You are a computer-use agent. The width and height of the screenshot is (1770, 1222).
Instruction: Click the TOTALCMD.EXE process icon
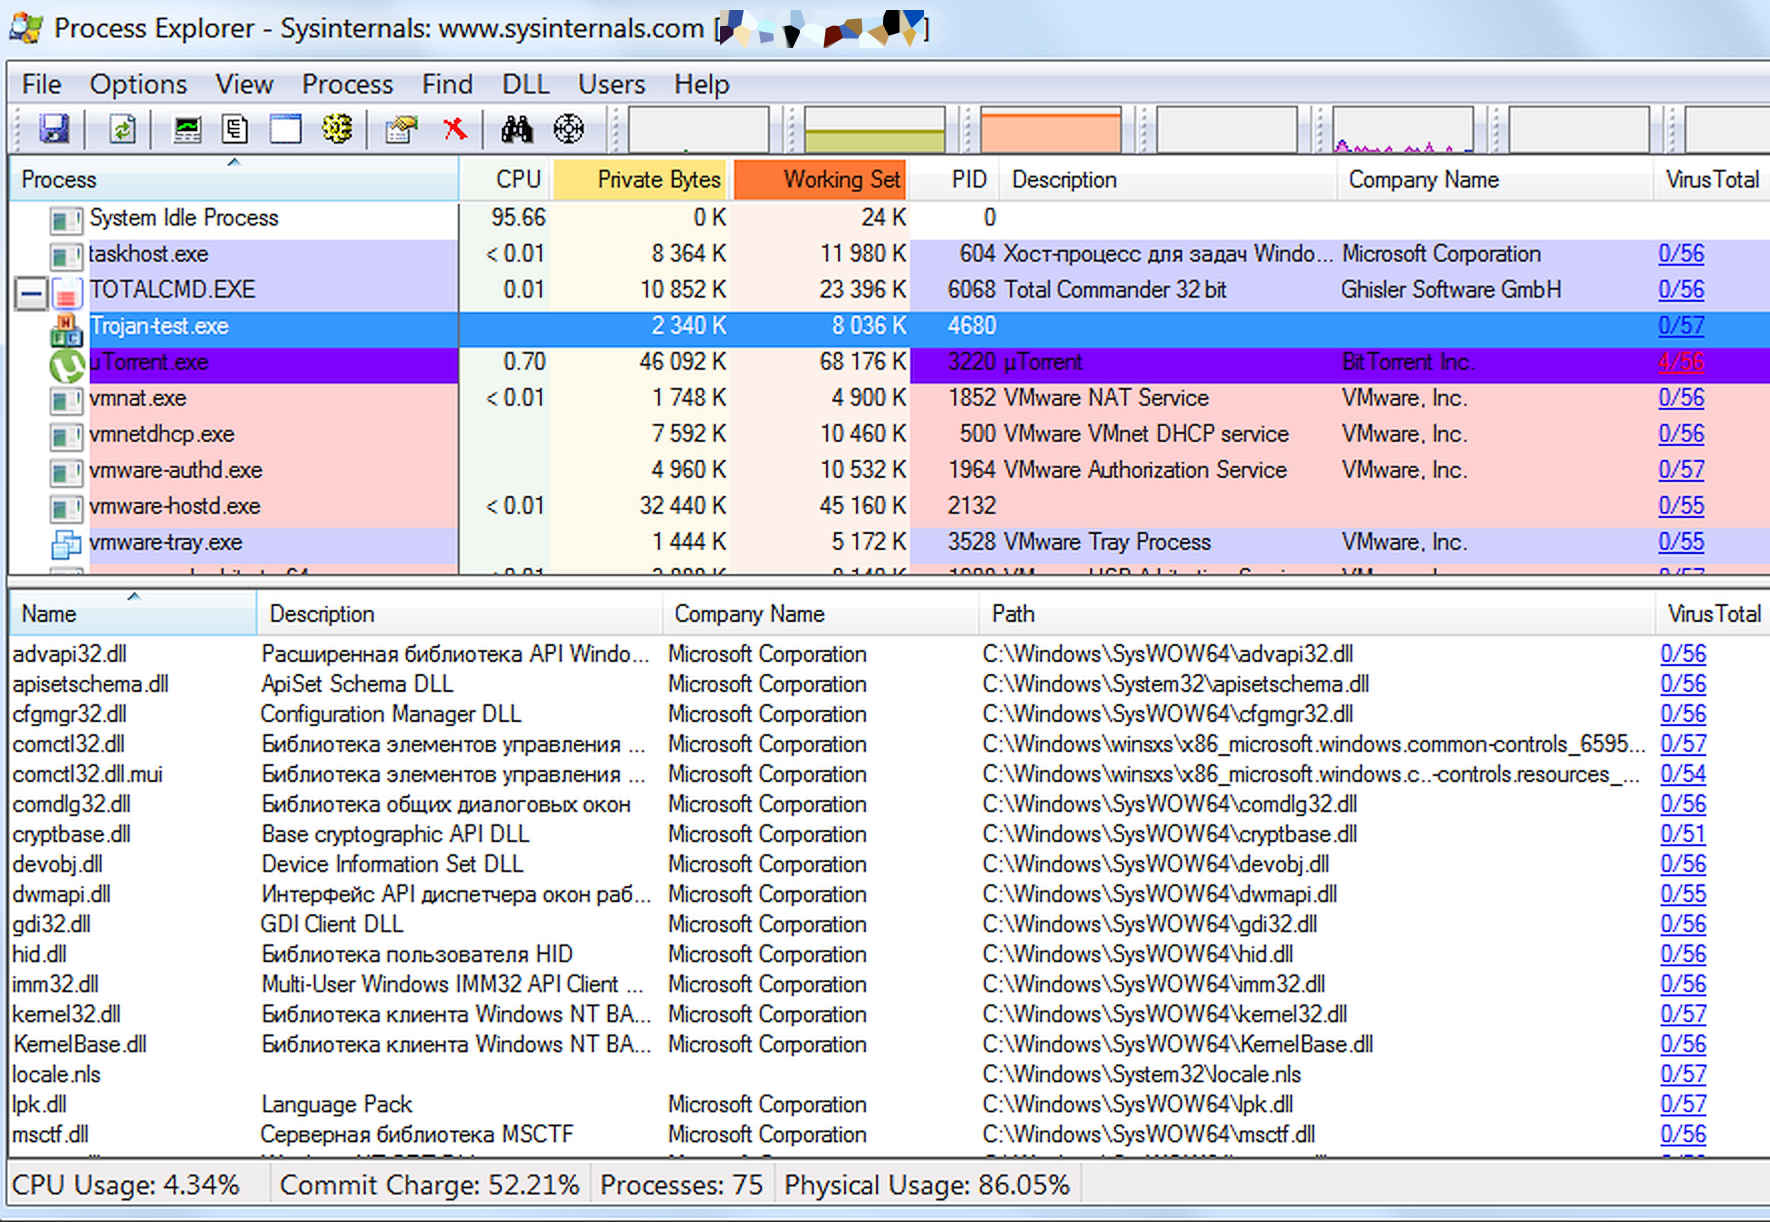[66, 292]
